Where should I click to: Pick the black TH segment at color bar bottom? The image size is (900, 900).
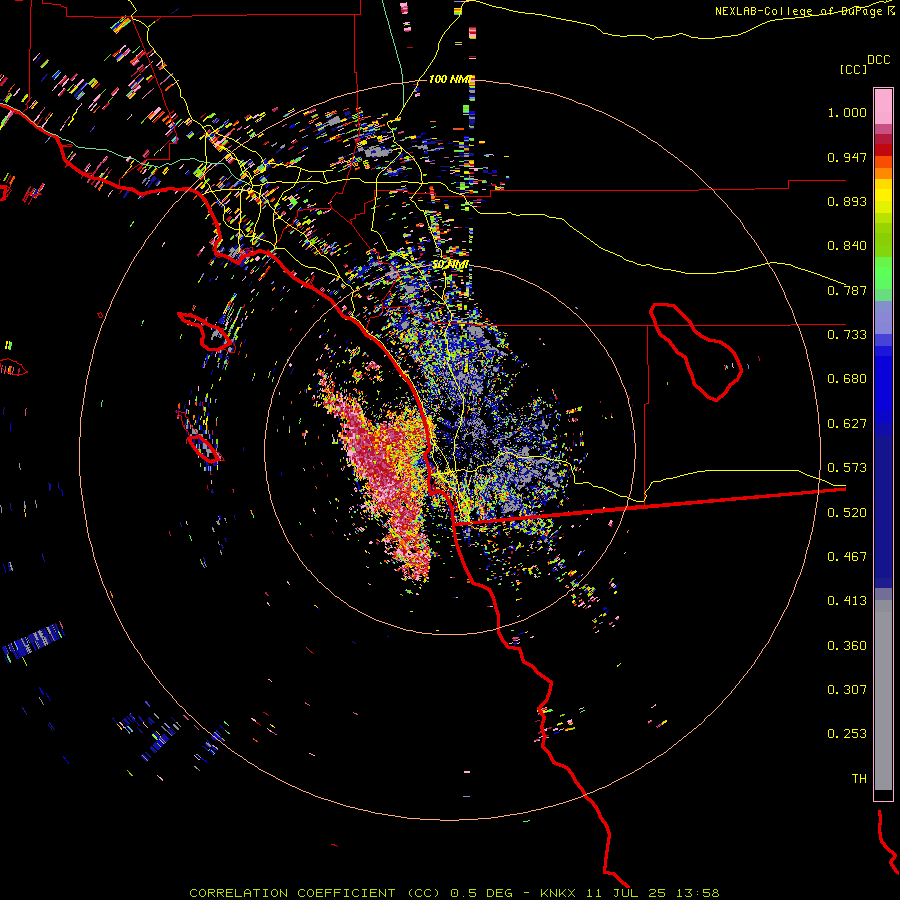(883, 794)
